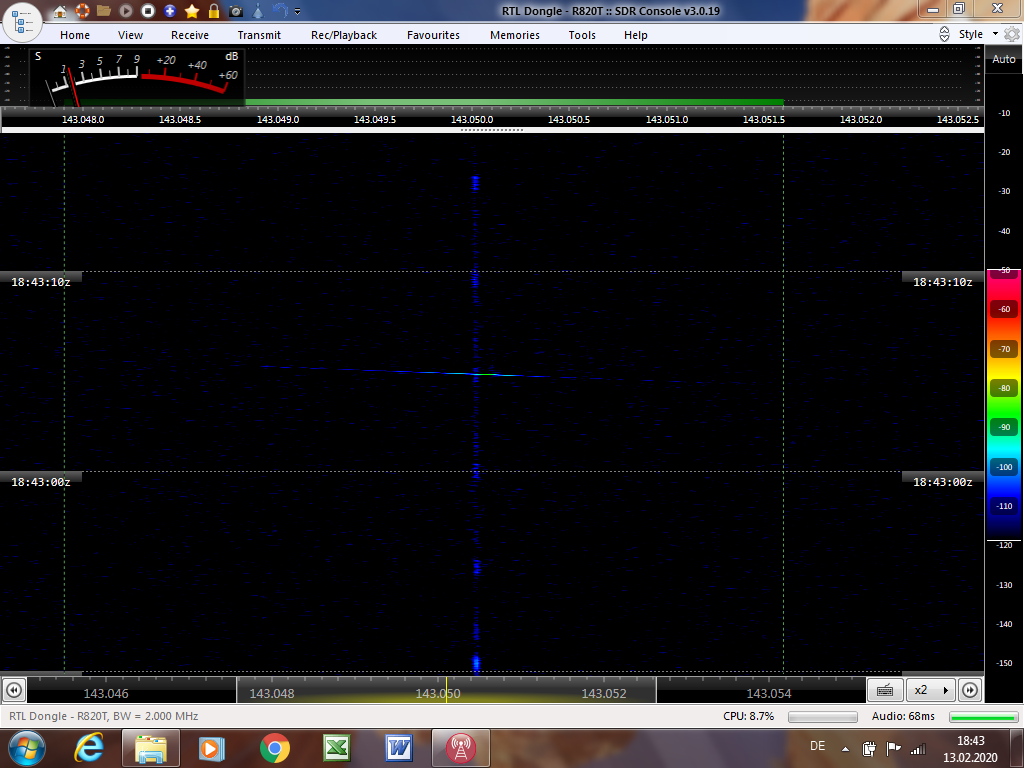The width and height of the screenshot is (1024, 768).
Task: Open Windows Explorer from taskbar
Action: tap(151, 748)
